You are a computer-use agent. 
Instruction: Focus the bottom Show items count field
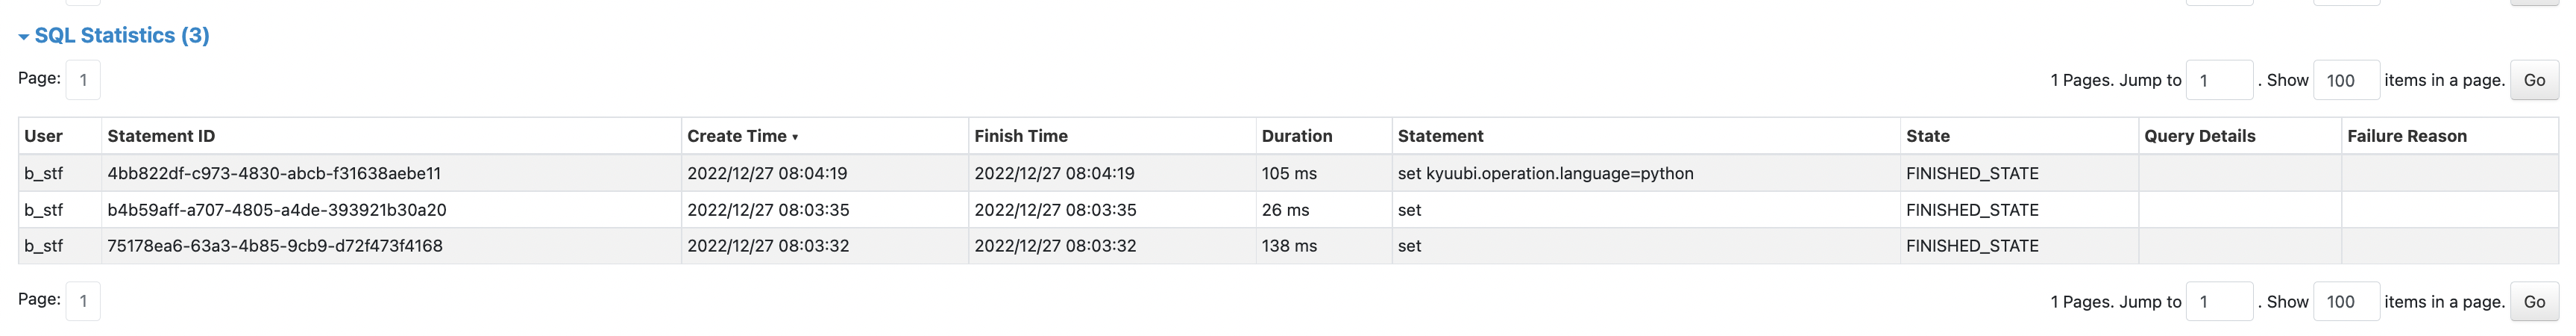tap(2345, 302)
